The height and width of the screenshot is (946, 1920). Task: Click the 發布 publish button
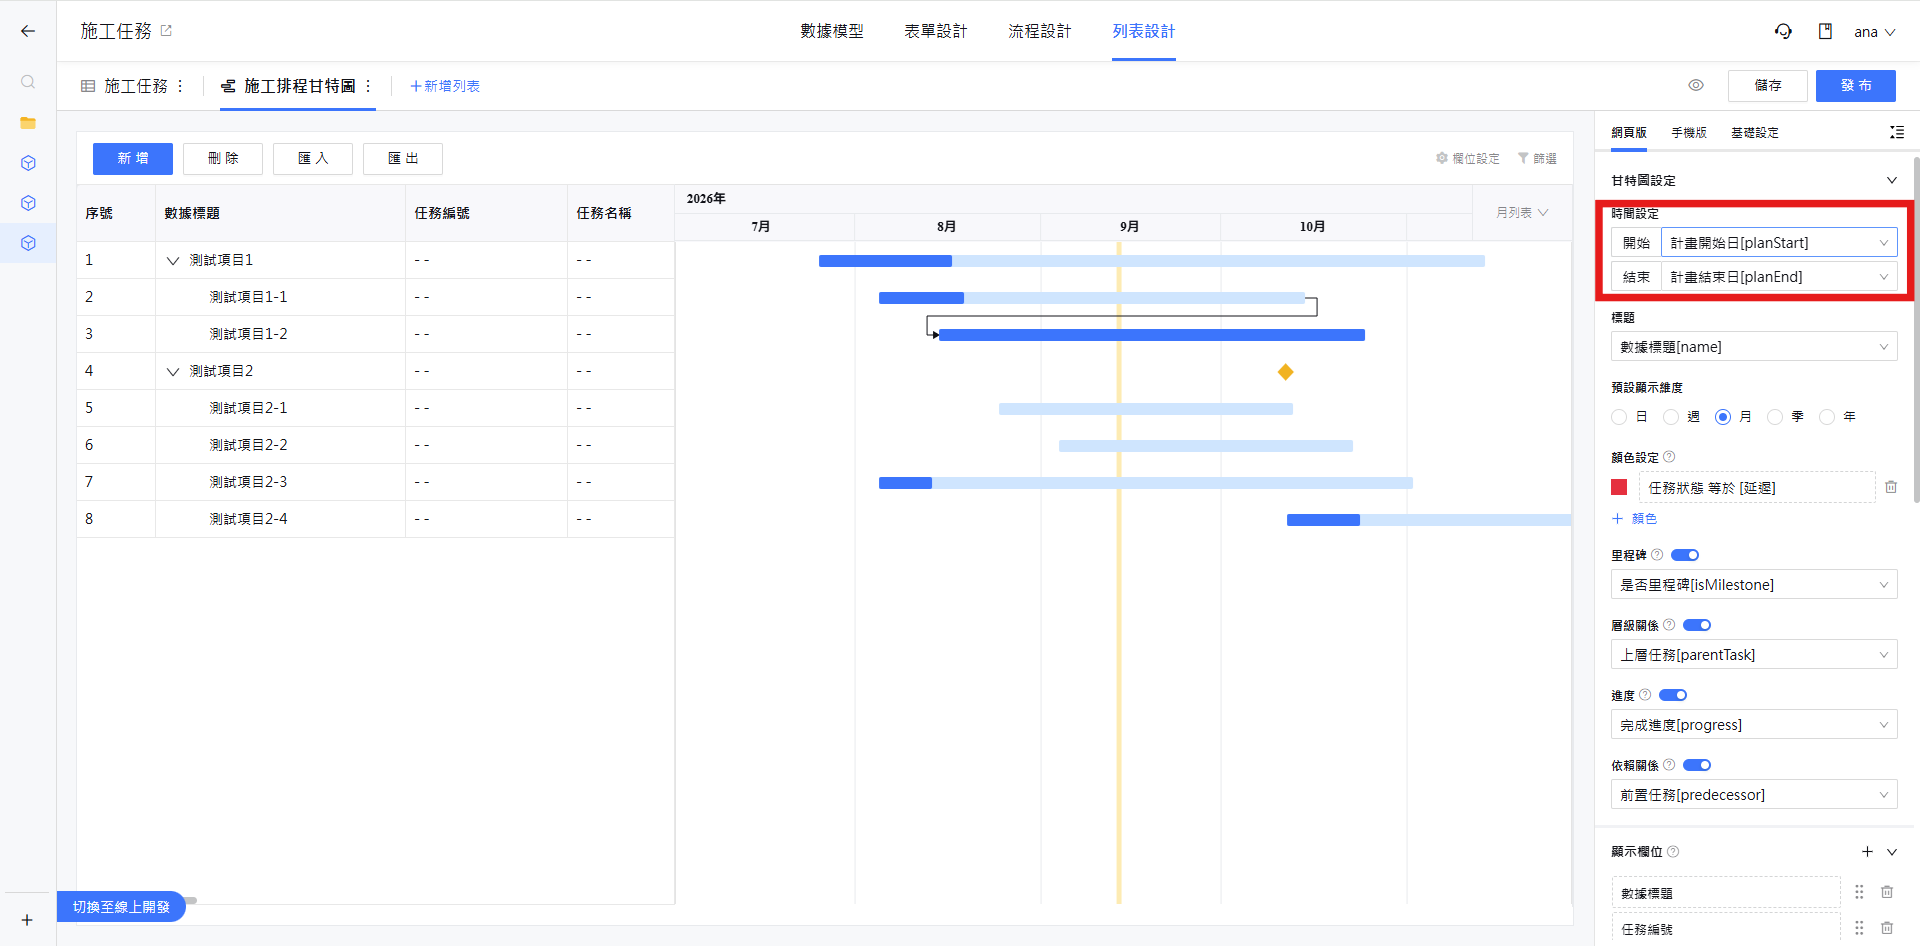pos(1856,85)
